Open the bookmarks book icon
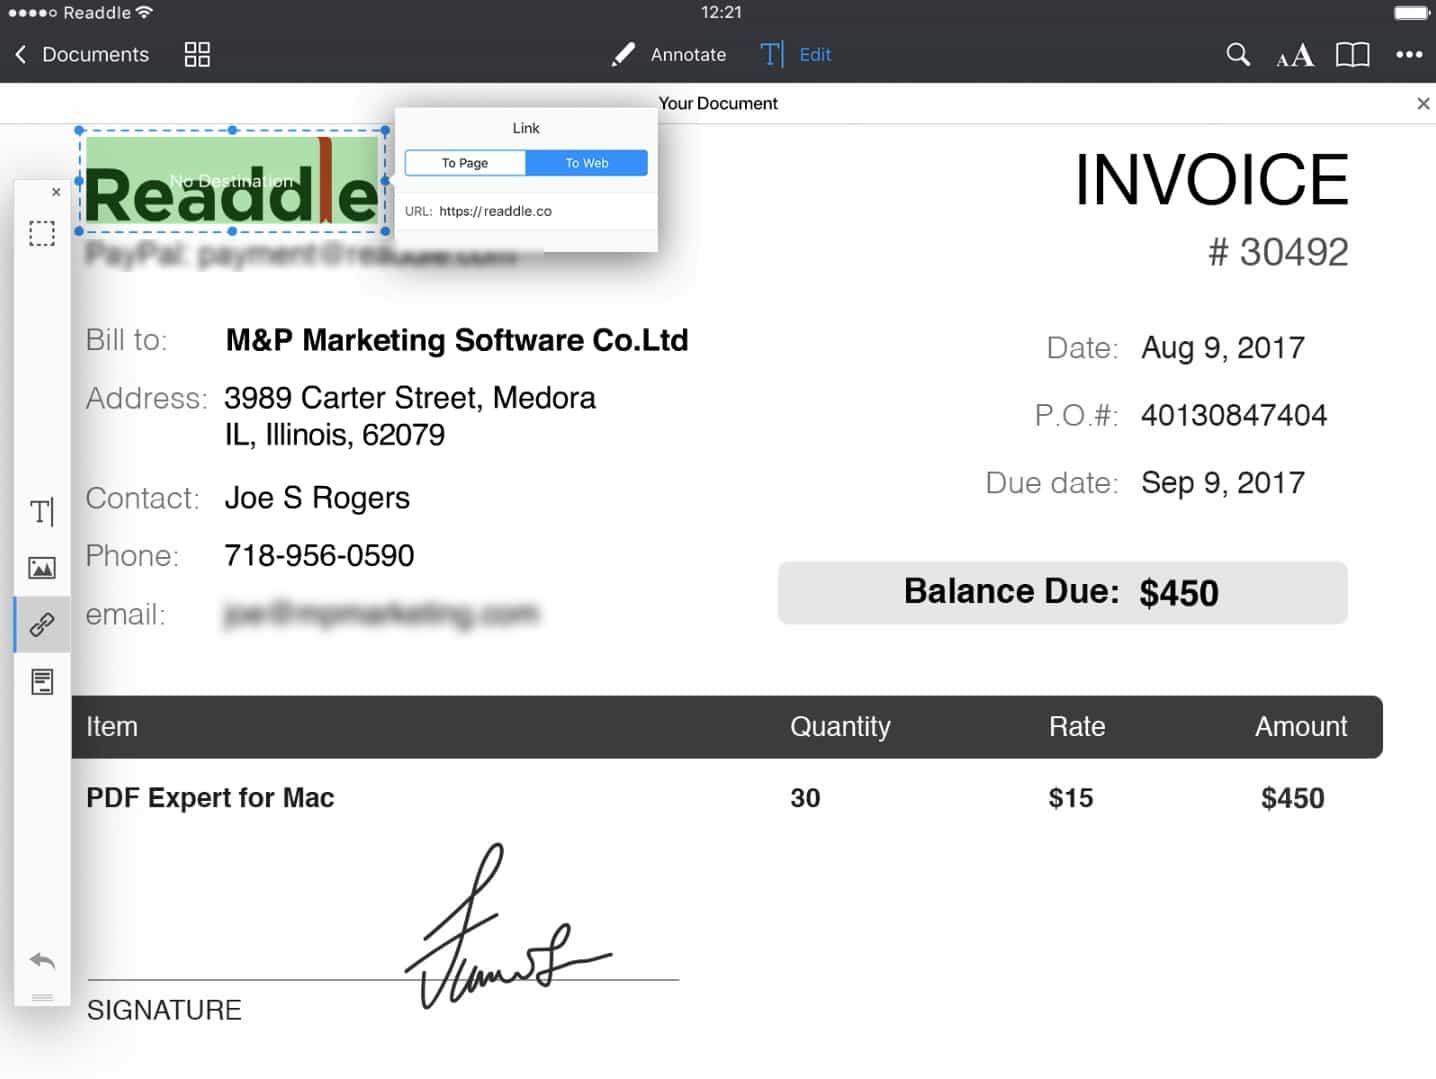This screenshot has height=1079, width=1436. coord(1352,55)
